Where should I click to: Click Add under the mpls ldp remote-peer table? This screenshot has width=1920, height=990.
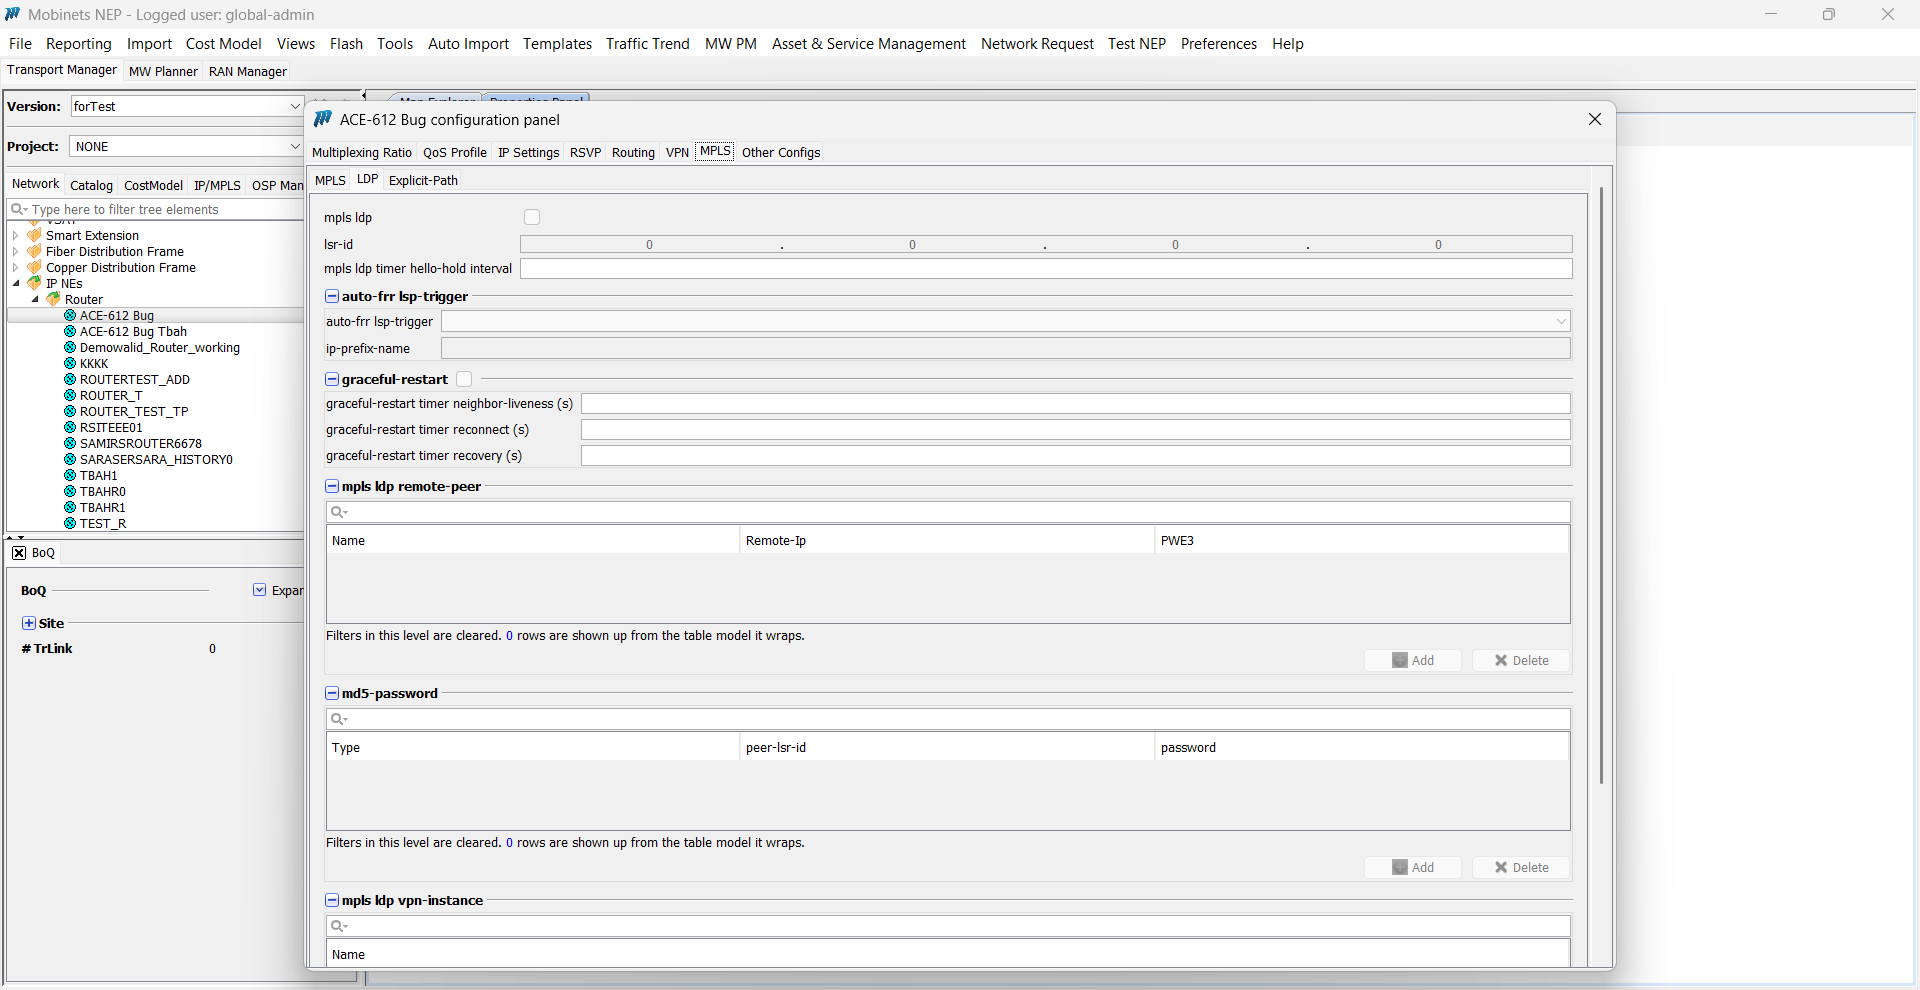coord(1413,660)
